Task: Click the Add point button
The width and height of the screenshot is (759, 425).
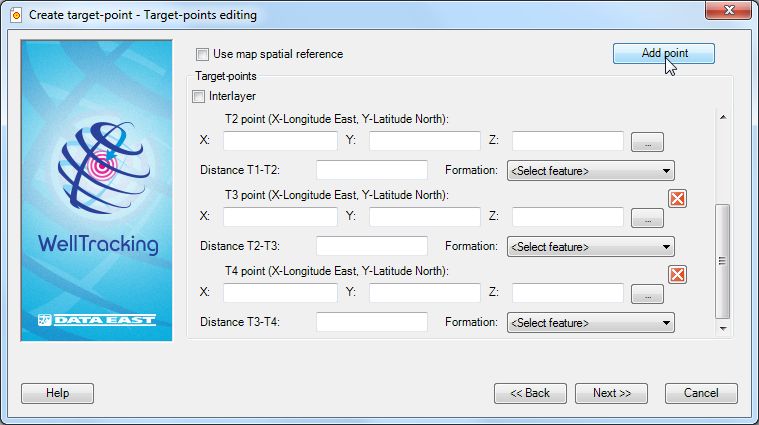Action: point(664,53)
